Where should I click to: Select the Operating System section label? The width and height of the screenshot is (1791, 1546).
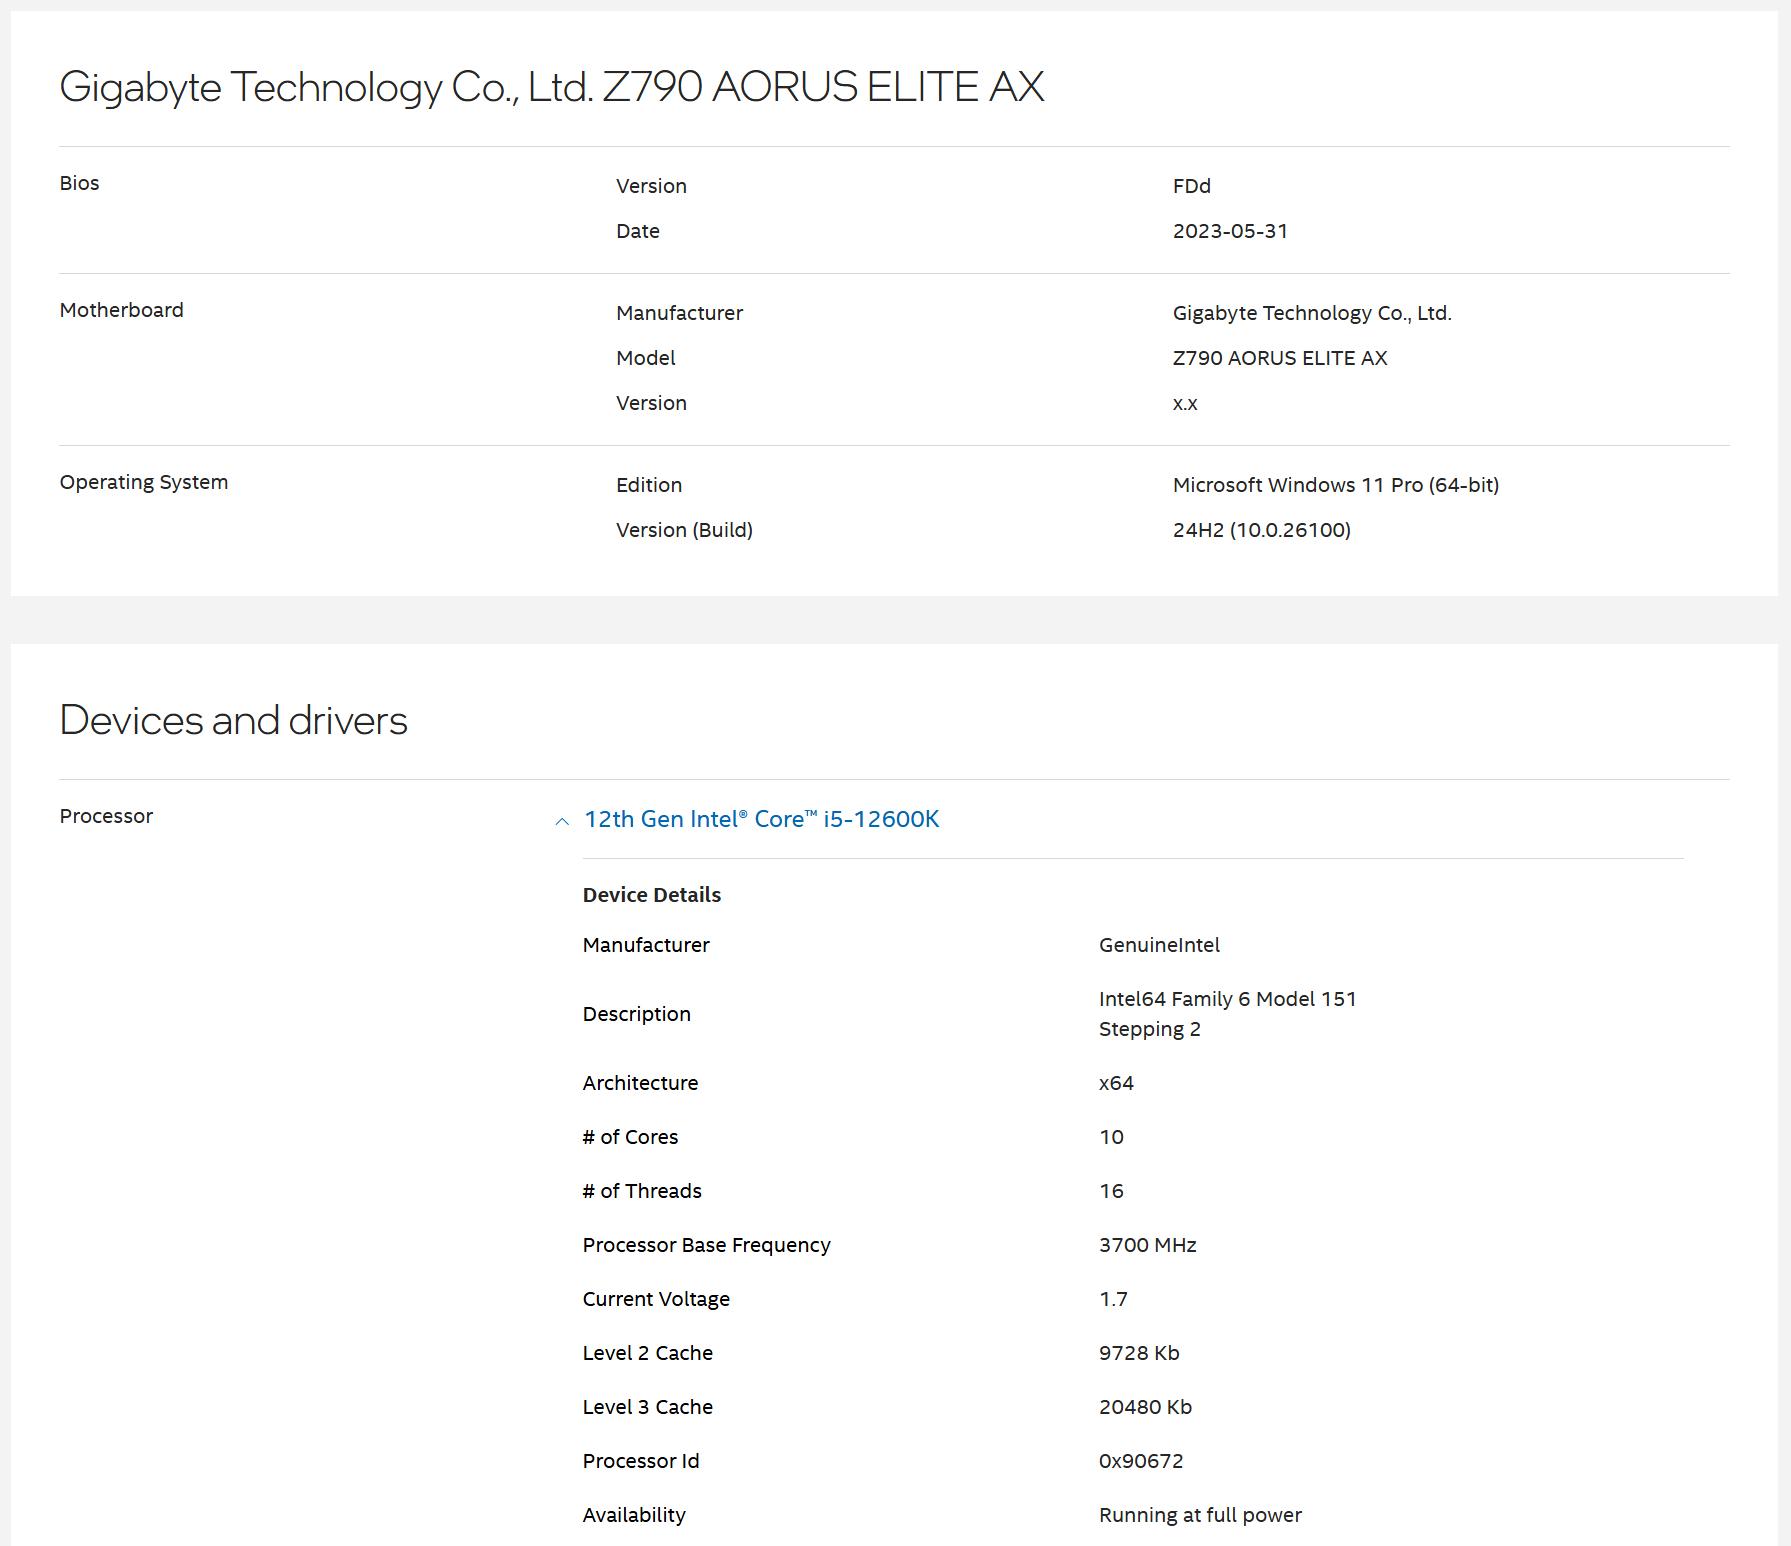click(143, 483)
